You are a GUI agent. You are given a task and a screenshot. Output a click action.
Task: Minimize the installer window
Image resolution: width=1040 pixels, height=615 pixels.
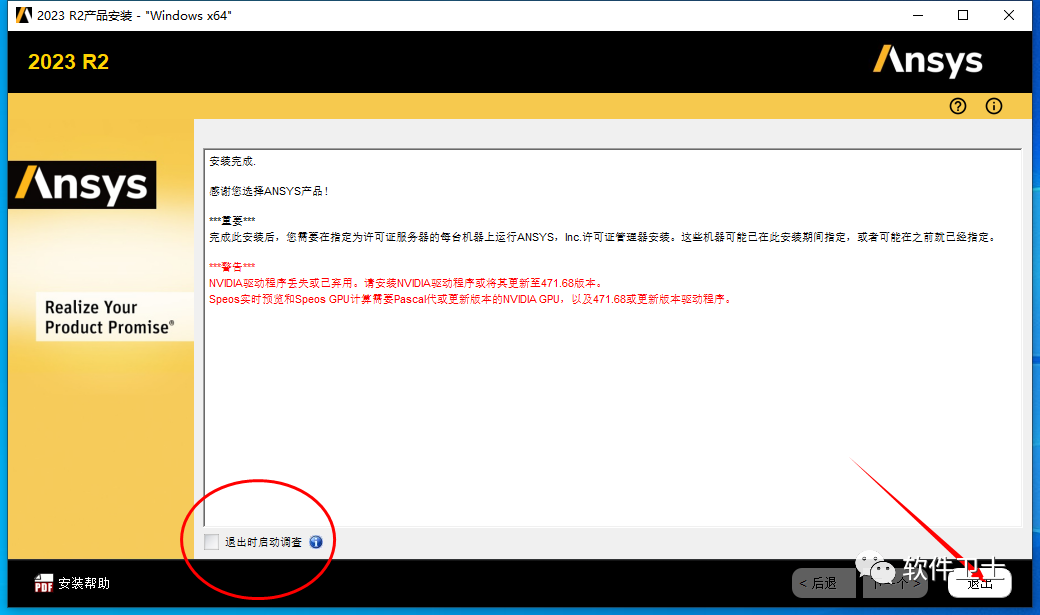[x=918, y=15]
